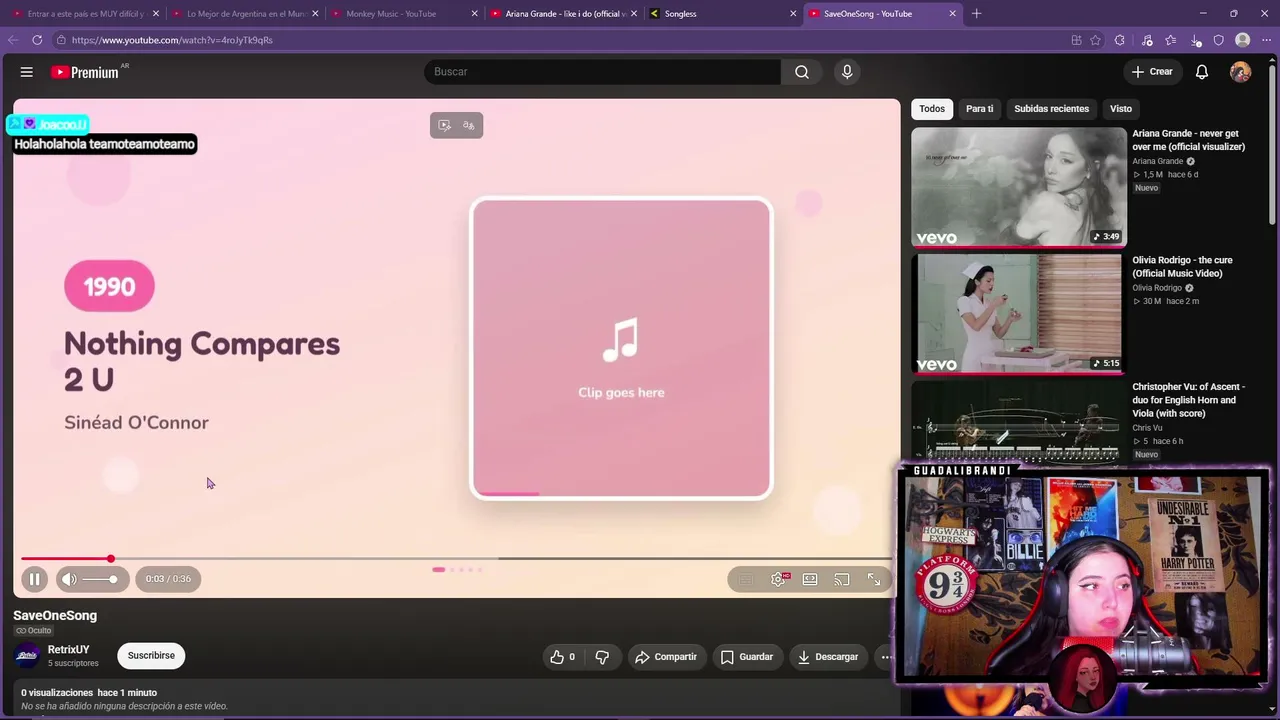The width and height of the screenshot is (1280, 720).
Task: Click the AI play icon on the video
Action: tap(444, 125)
